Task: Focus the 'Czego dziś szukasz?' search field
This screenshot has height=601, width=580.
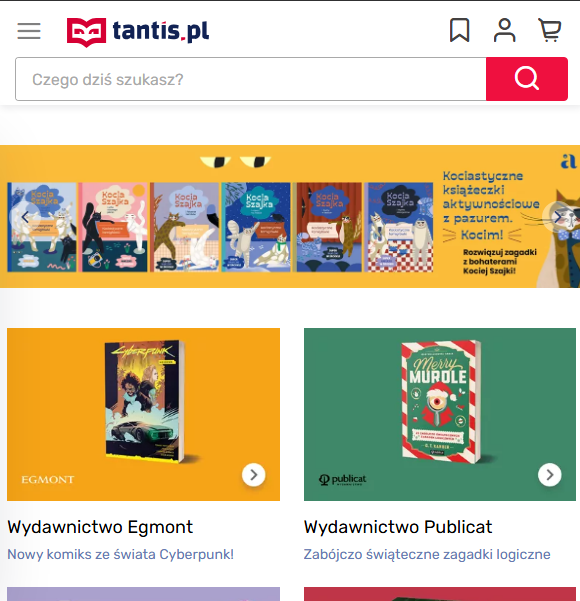Action: click(x=251, y=79)
